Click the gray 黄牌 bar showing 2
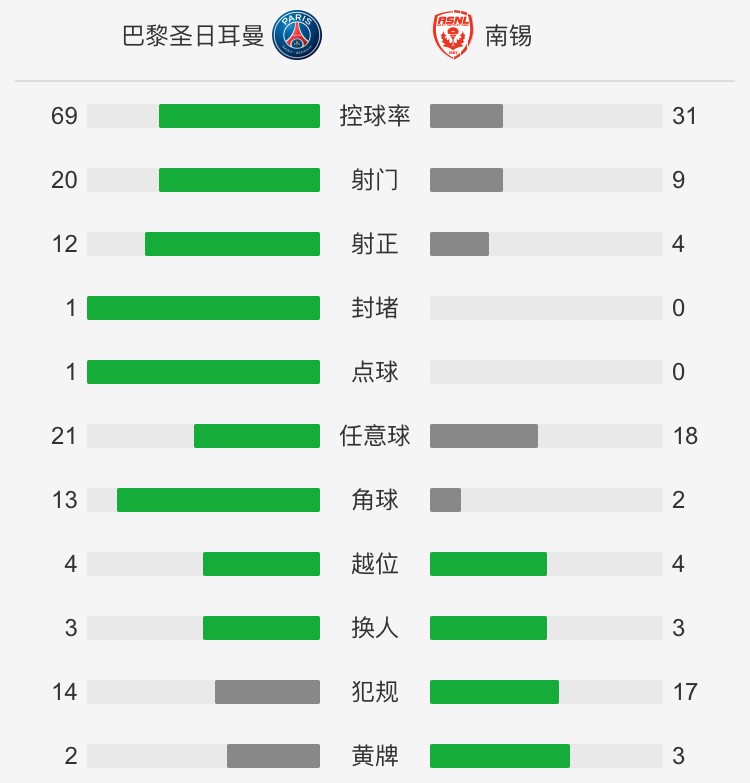 pyautogui.click(x=273, y=756)
